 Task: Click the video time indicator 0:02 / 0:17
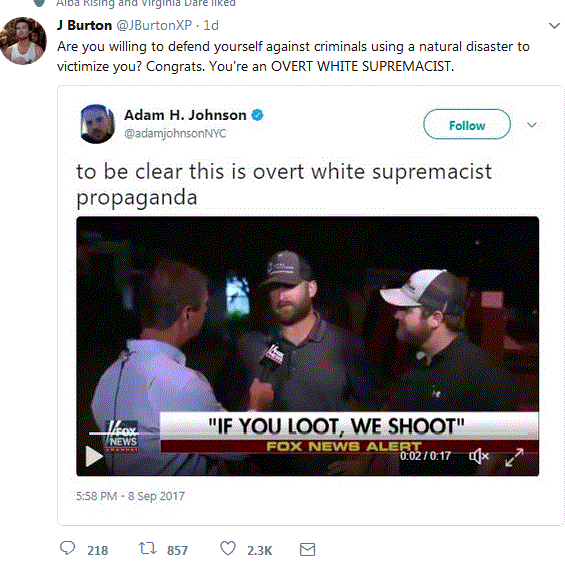[425, 456]
